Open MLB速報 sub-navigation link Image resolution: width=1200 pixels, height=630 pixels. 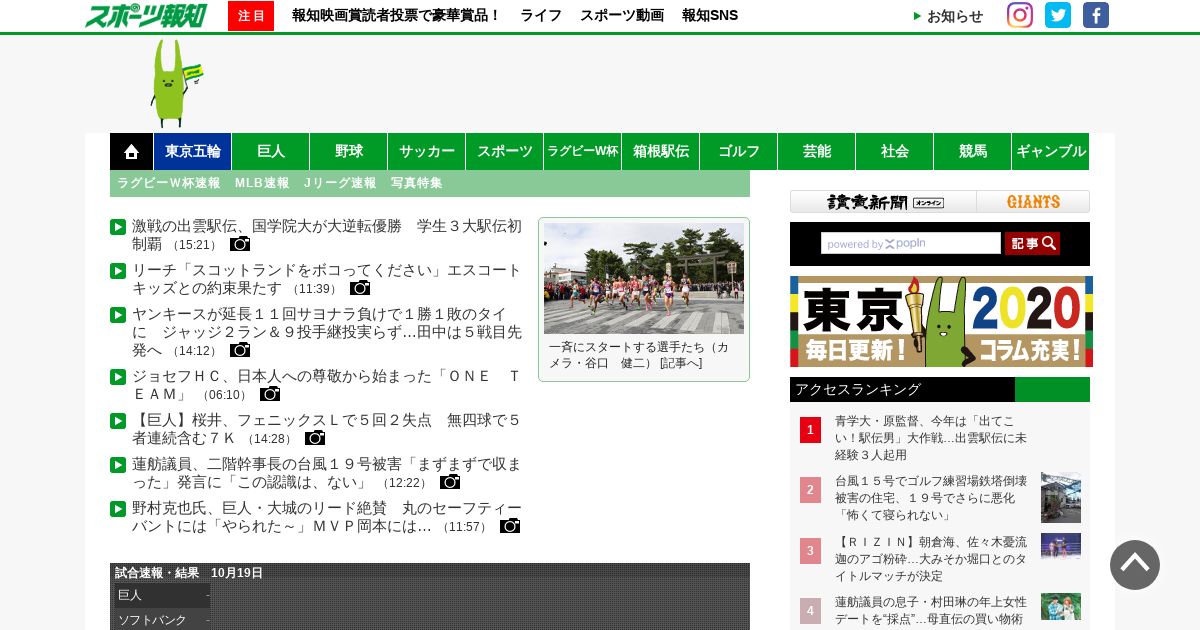(x=262, y=183)
